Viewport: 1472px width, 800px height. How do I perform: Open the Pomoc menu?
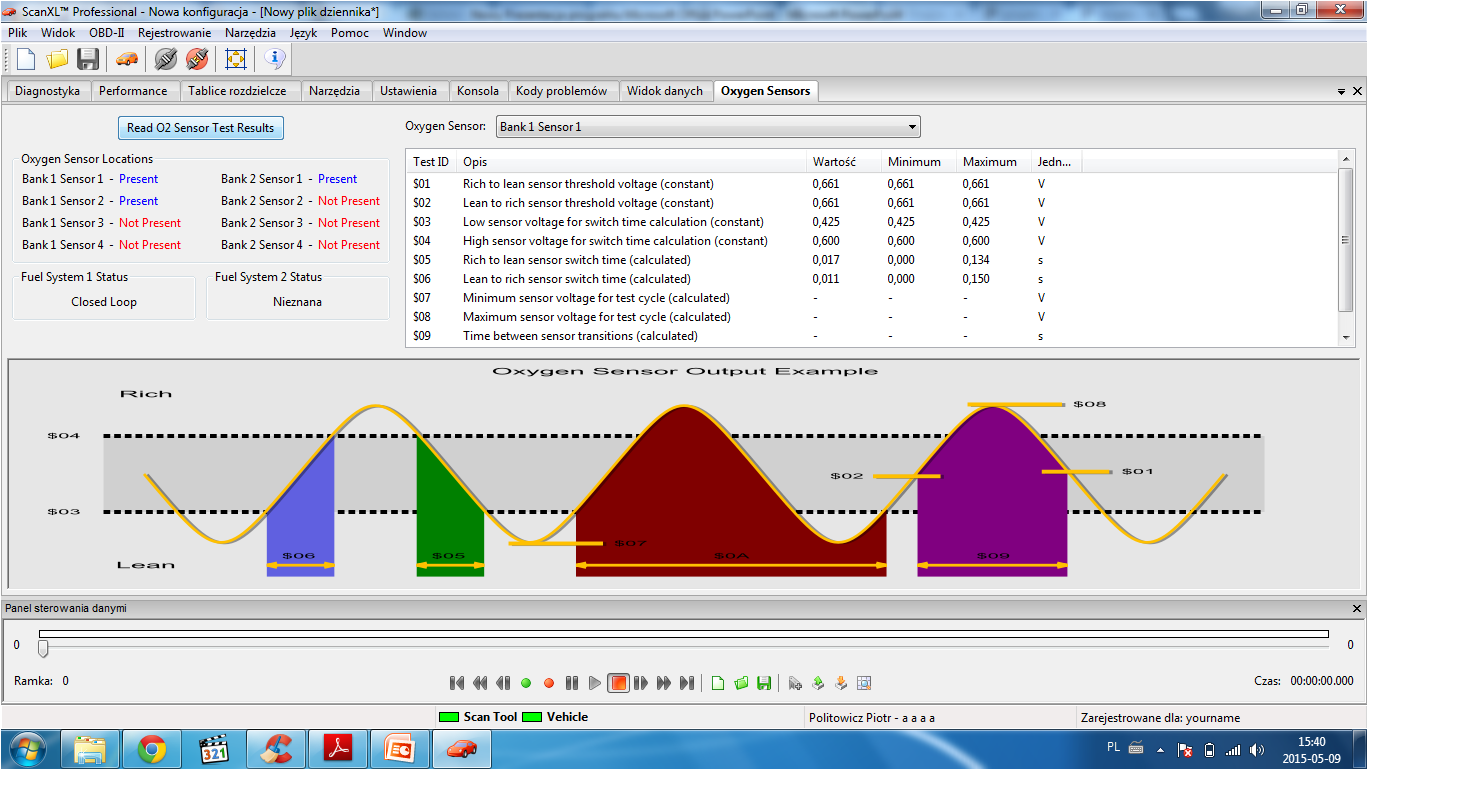(x=350, y=33)
